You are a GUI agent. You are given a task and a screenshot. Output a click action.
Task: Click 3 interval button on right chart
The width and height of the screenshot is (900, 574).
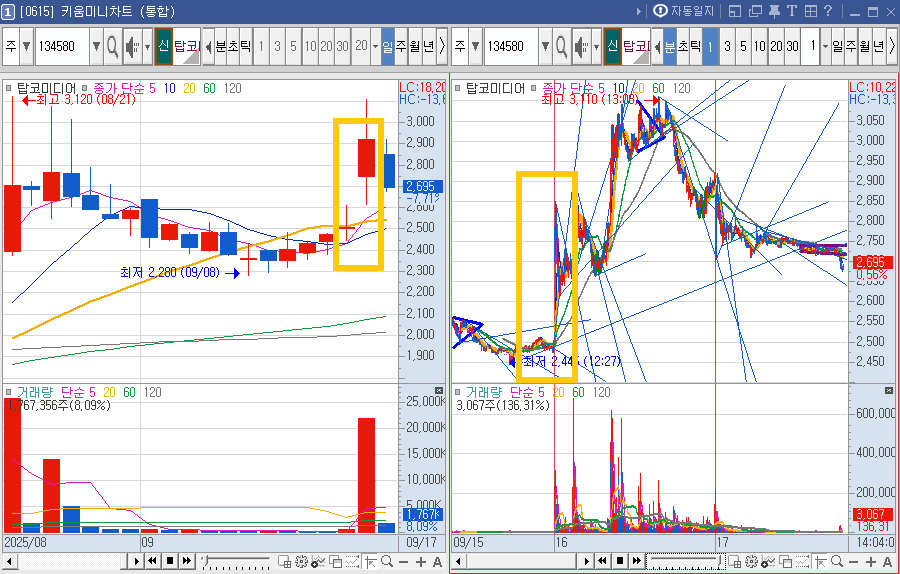pyautogui.click(x=727, y=46)
